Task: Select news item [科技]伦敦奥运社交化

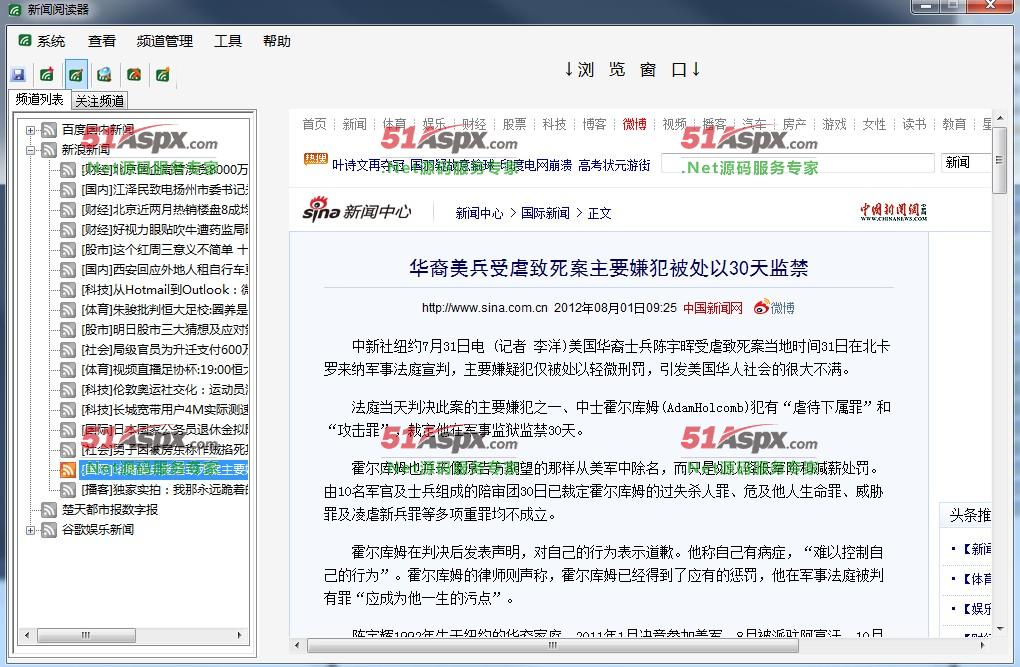Action: pos(165,390)
